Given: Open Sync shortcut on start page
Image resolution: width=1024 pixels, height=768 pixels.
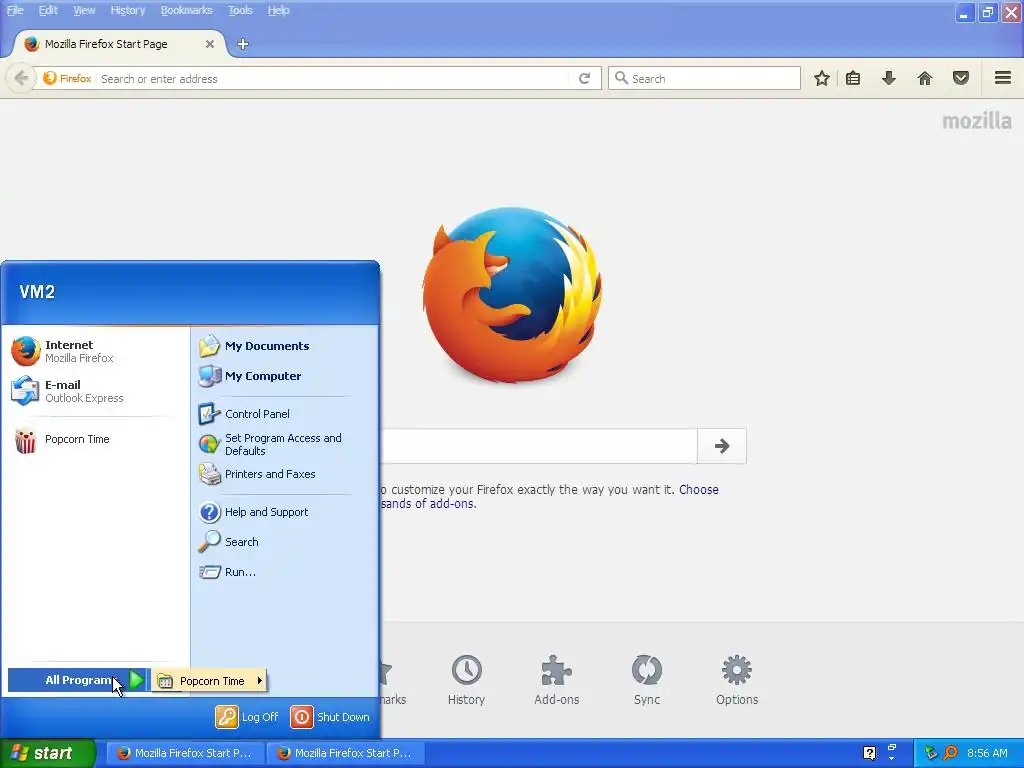Looking at the screenshot, I should pyautogui.click(x=647, y=680).
